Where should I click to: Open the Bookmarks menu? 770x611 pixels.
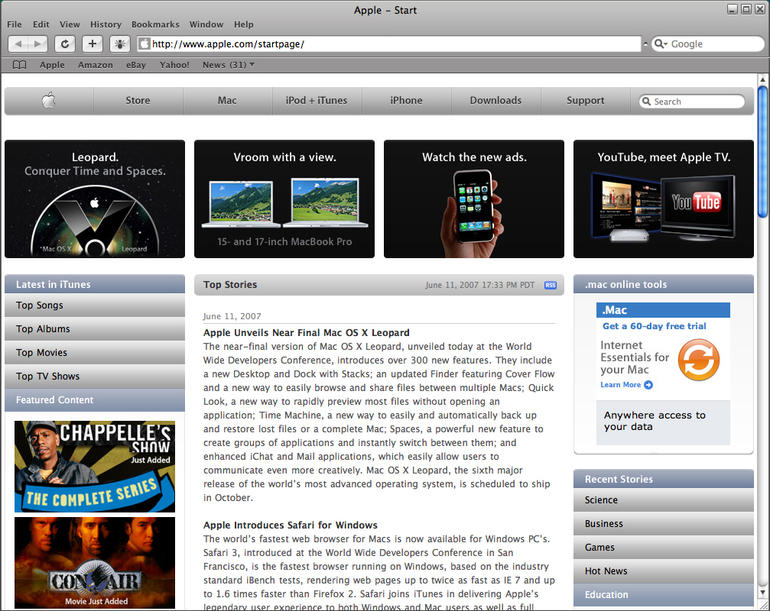[155, 24]
